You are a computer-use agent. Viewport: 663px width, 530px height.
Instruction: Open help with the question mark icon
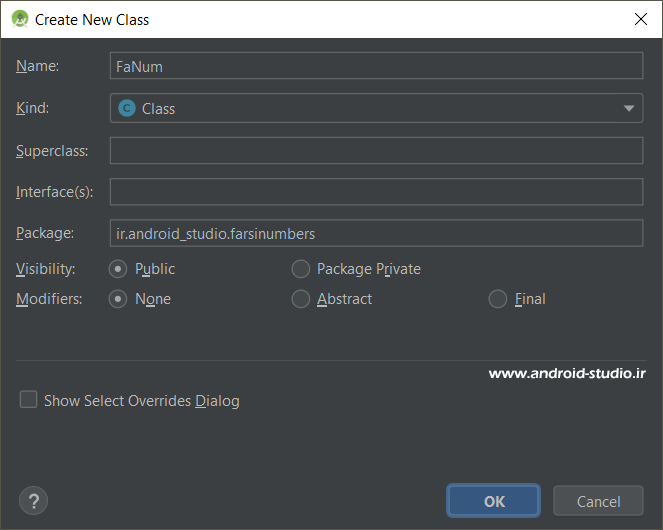[33, 501]
